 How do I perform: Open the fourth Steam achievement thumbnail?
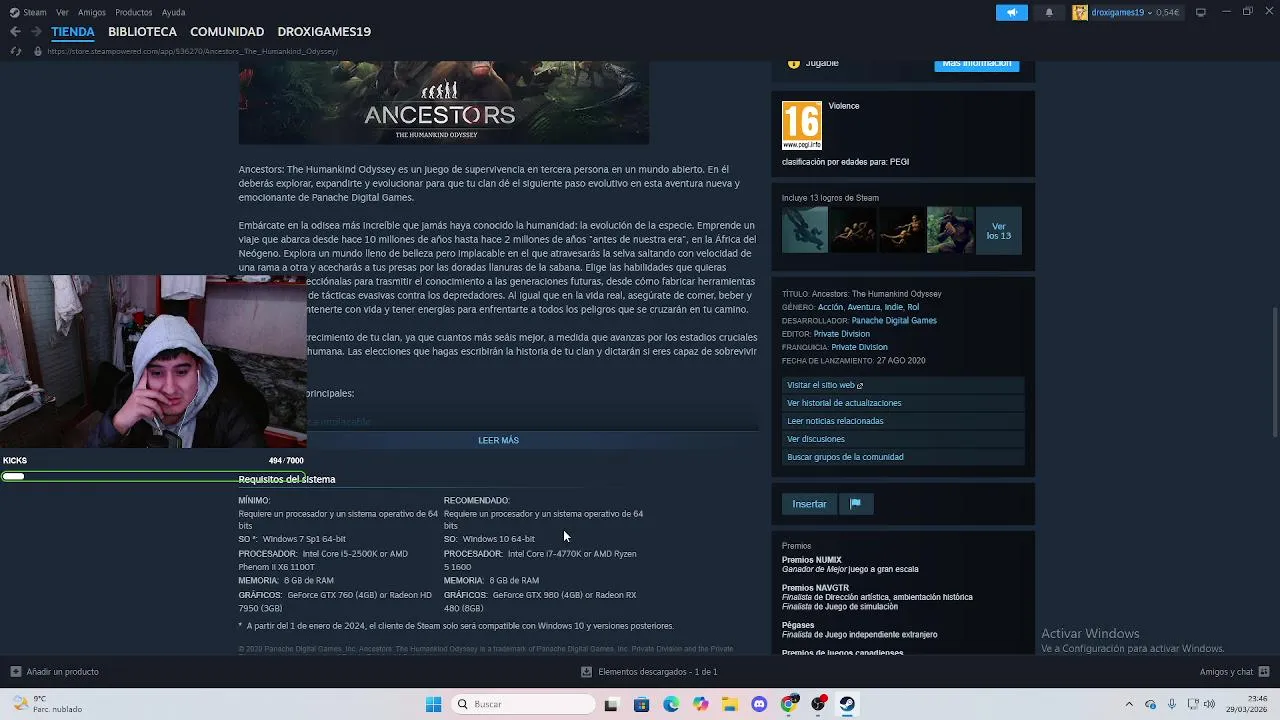click(950, 231)
